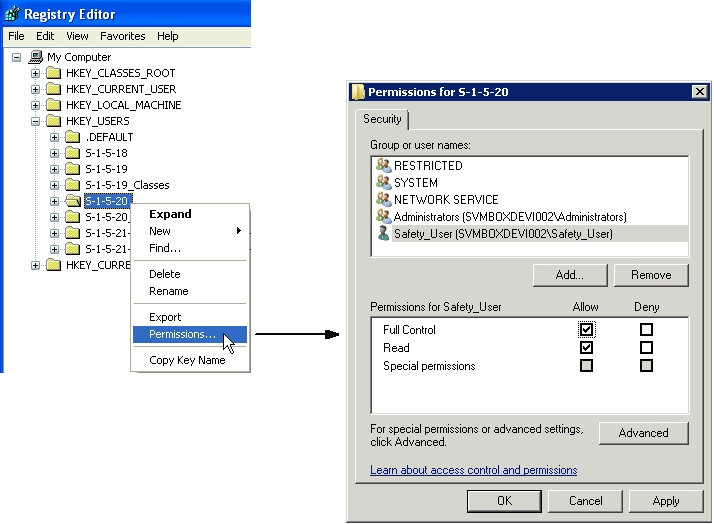The width and height of the screenshot is (714, 524).
Task: Open Learn about access control link
Action: coord(474,470)
